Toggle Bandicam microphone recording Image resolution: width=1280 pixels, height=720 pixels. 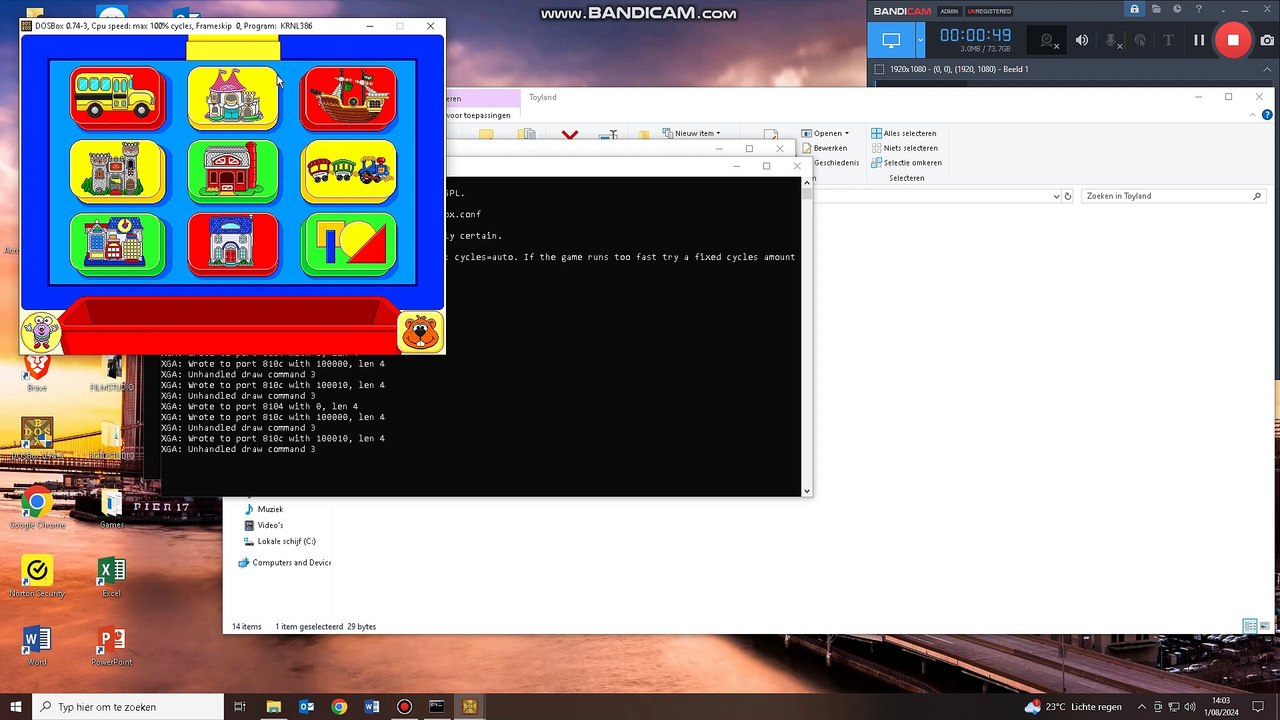click(x=1111, y=40)
